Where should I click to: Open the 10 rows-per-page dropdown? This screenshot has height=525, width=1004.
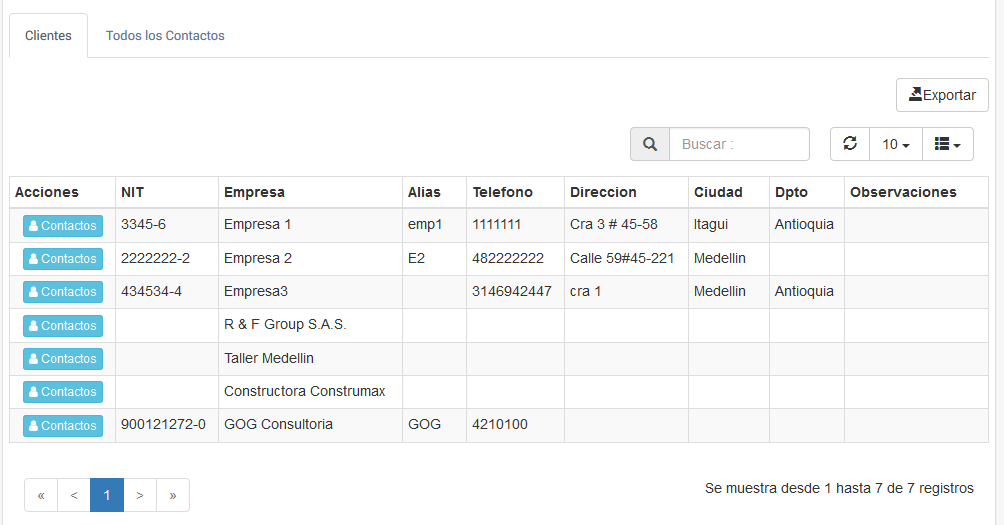[895, 144]
